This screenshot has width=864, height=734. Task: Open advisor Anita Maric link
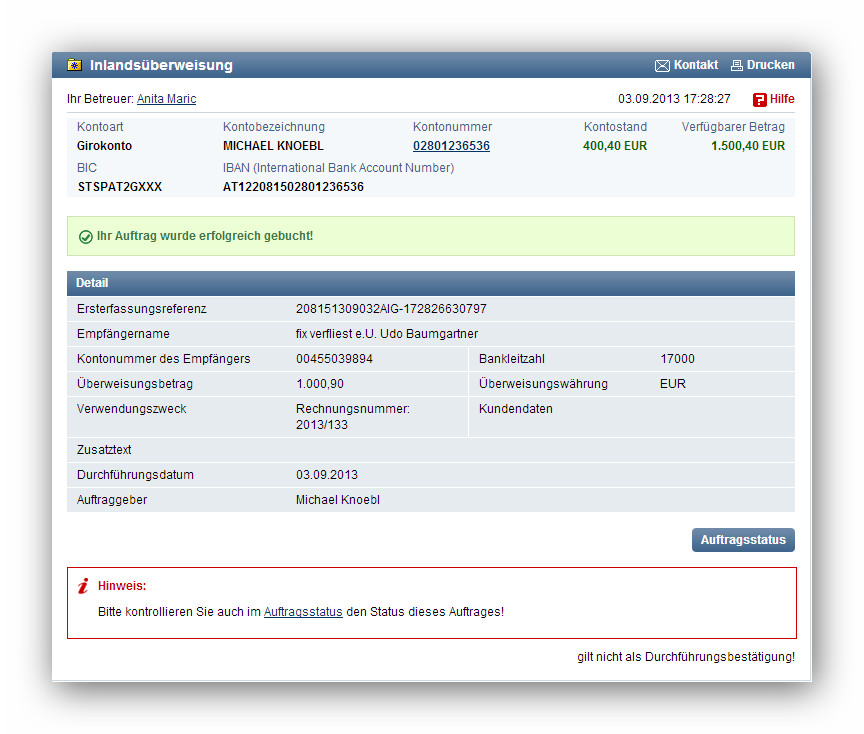pos(166,99)
